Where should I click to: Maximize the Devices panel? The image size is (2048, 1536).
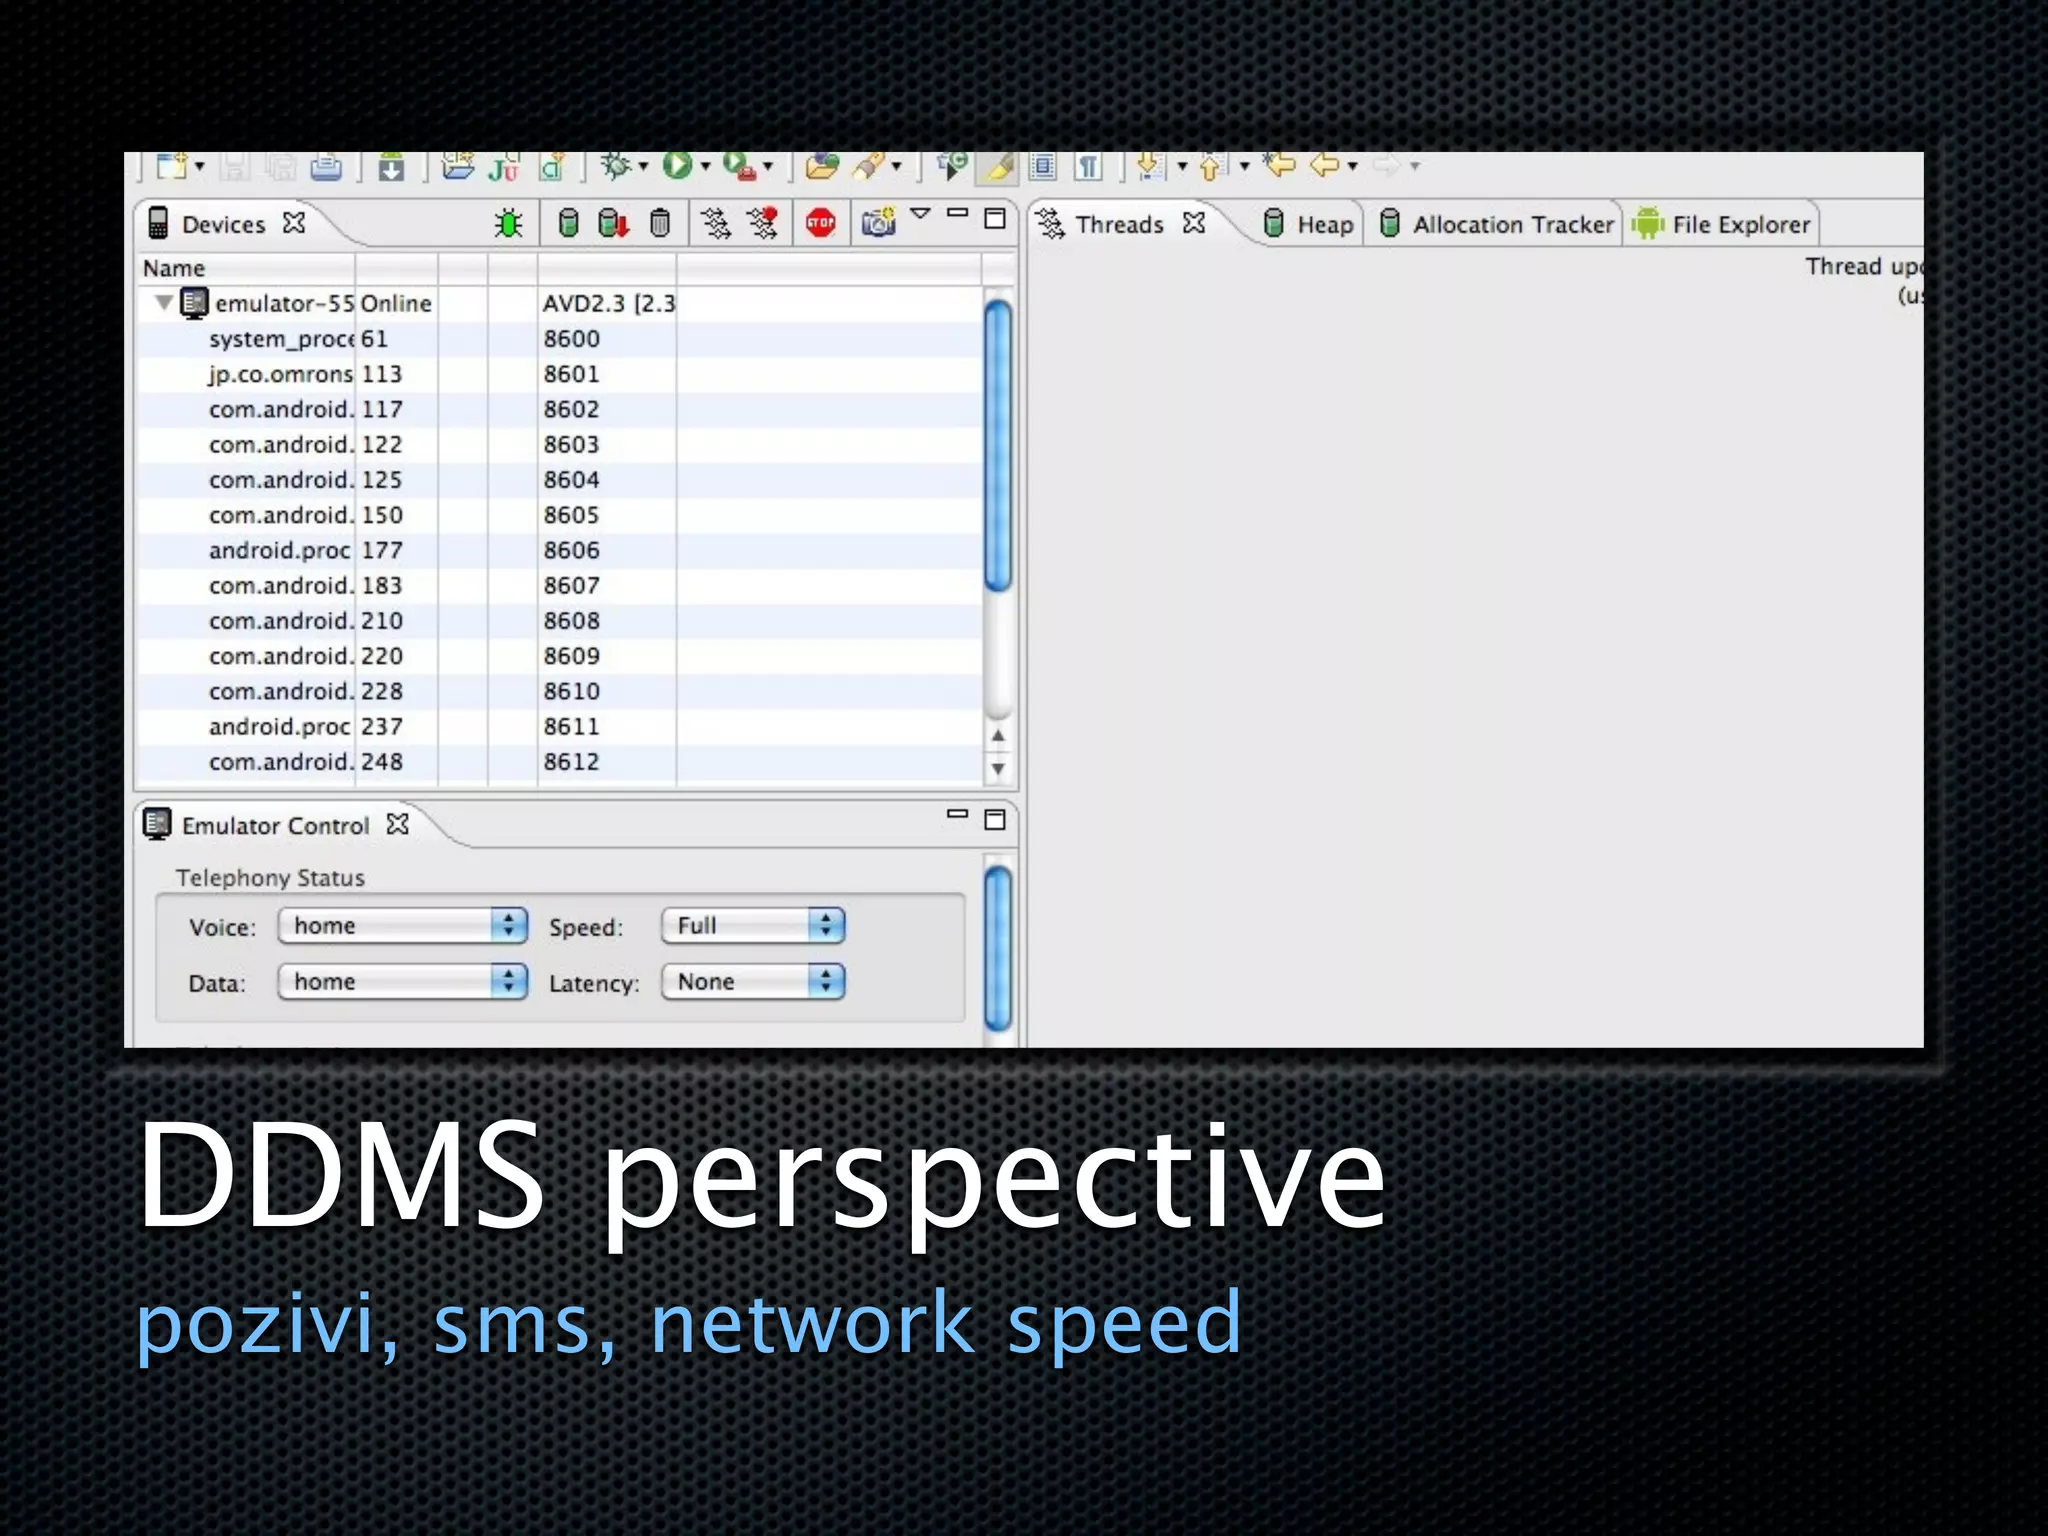click(x=995, y=218)
